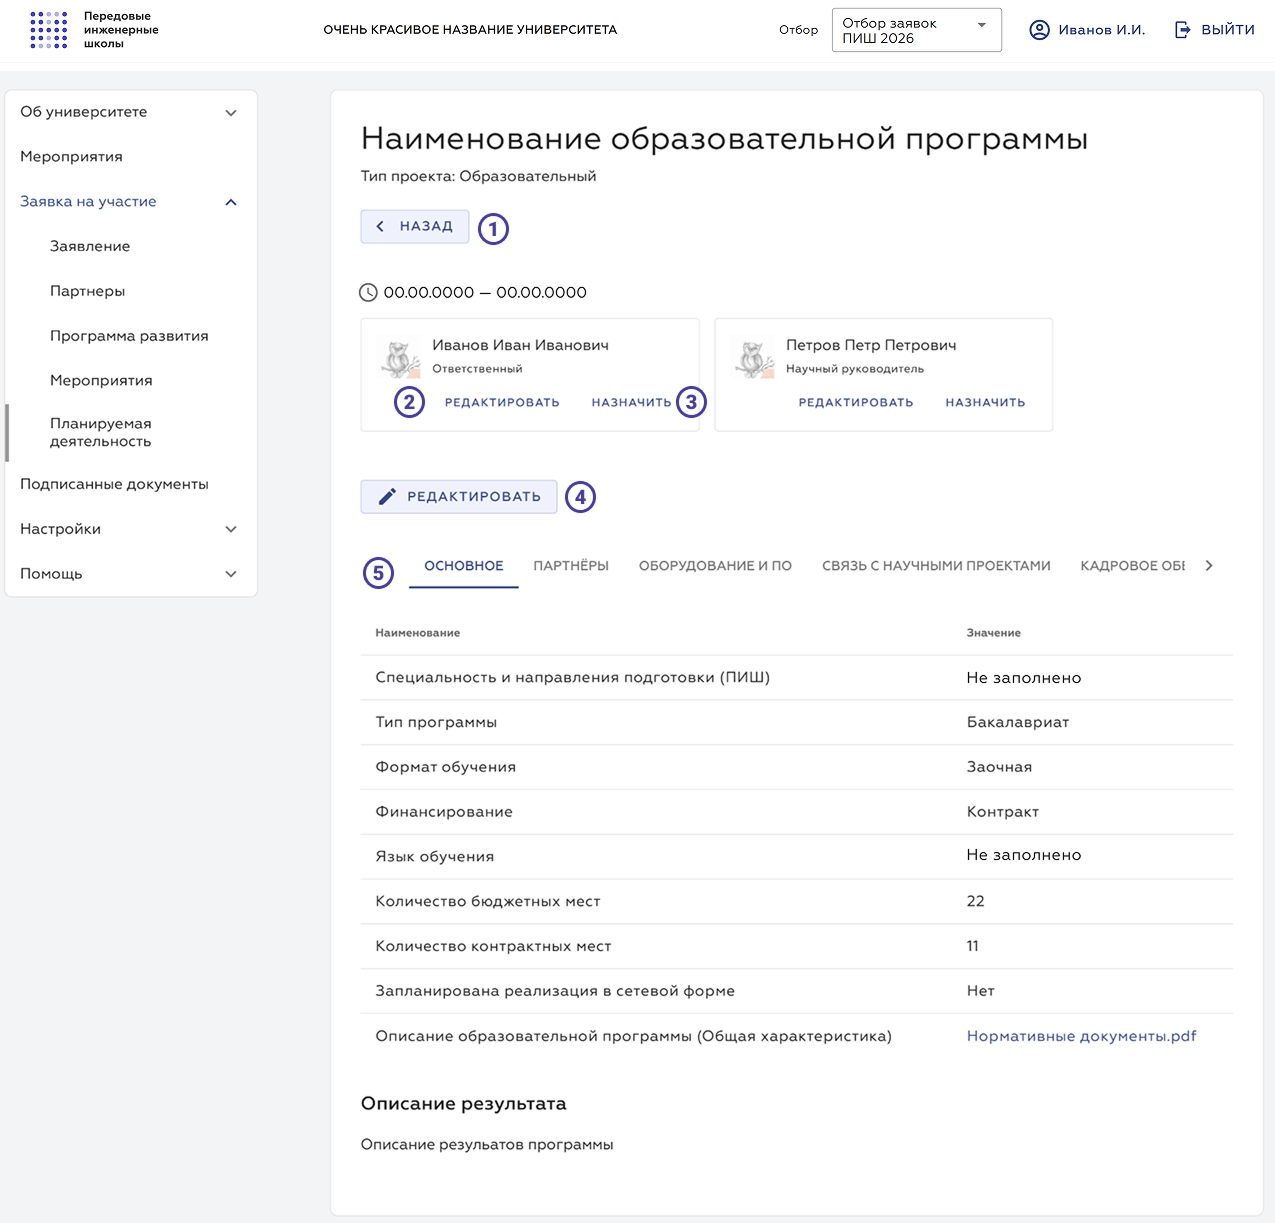Click the clock icon beside the dates
Image resolution: width=1275 pixels, height=1223 pixels.
369,293
